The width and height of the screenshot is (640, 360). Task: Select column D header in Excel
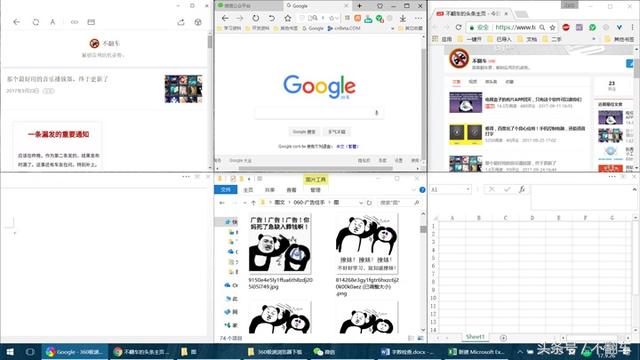click(532, 218)
